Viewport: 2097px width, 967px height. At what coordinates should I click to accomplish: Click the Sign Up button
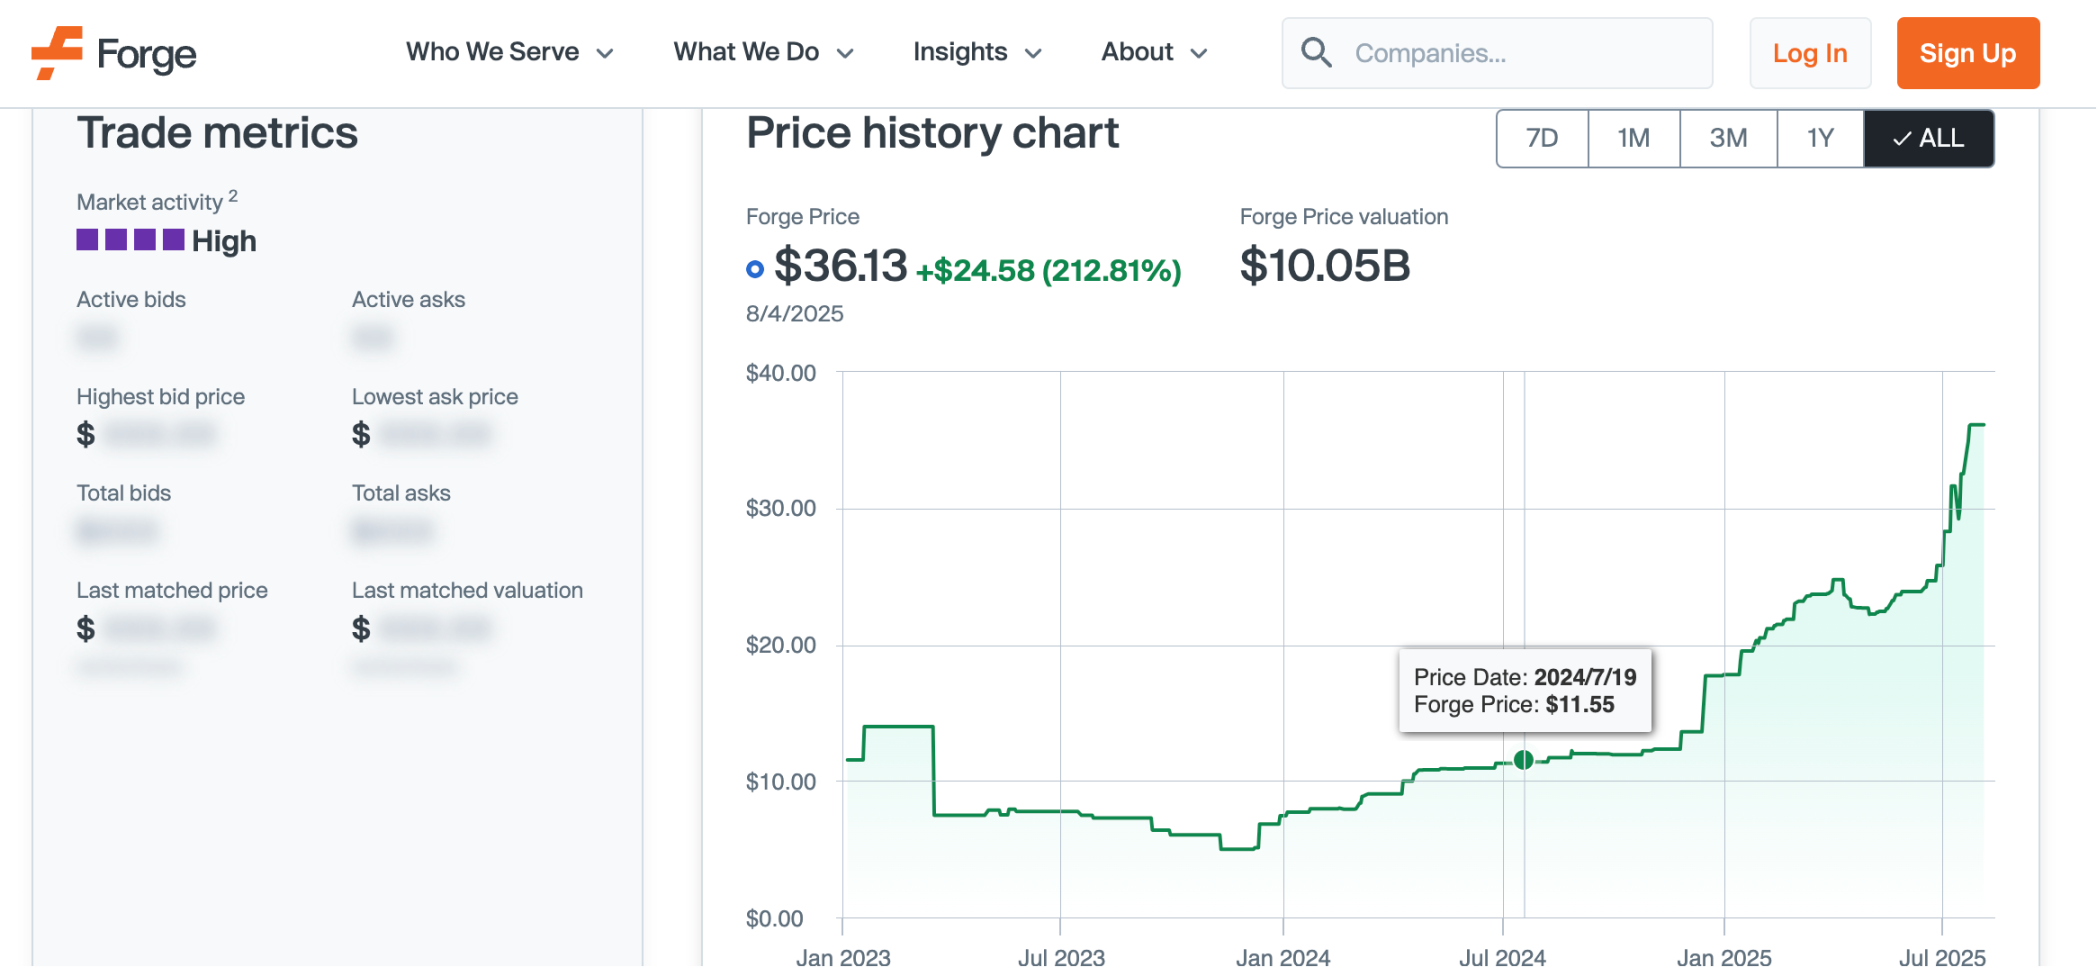point(1967,53)
